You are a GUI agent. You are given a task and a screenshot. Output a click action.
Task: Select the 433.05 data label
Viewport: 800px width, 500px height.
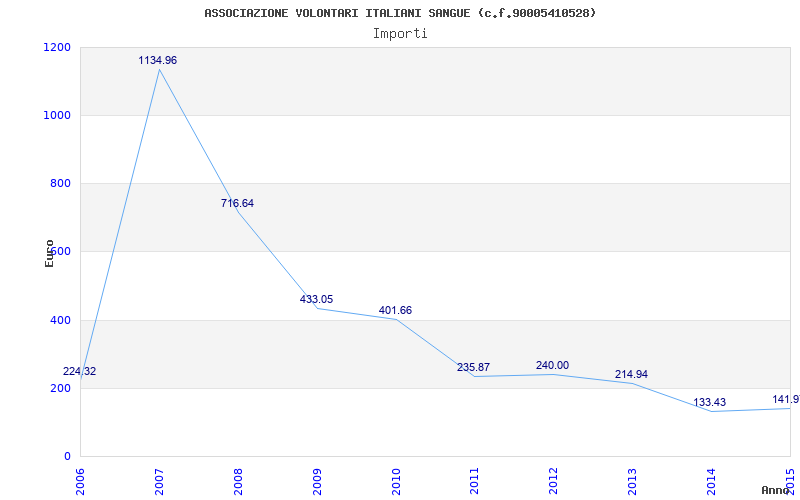(x=316, y=299)
